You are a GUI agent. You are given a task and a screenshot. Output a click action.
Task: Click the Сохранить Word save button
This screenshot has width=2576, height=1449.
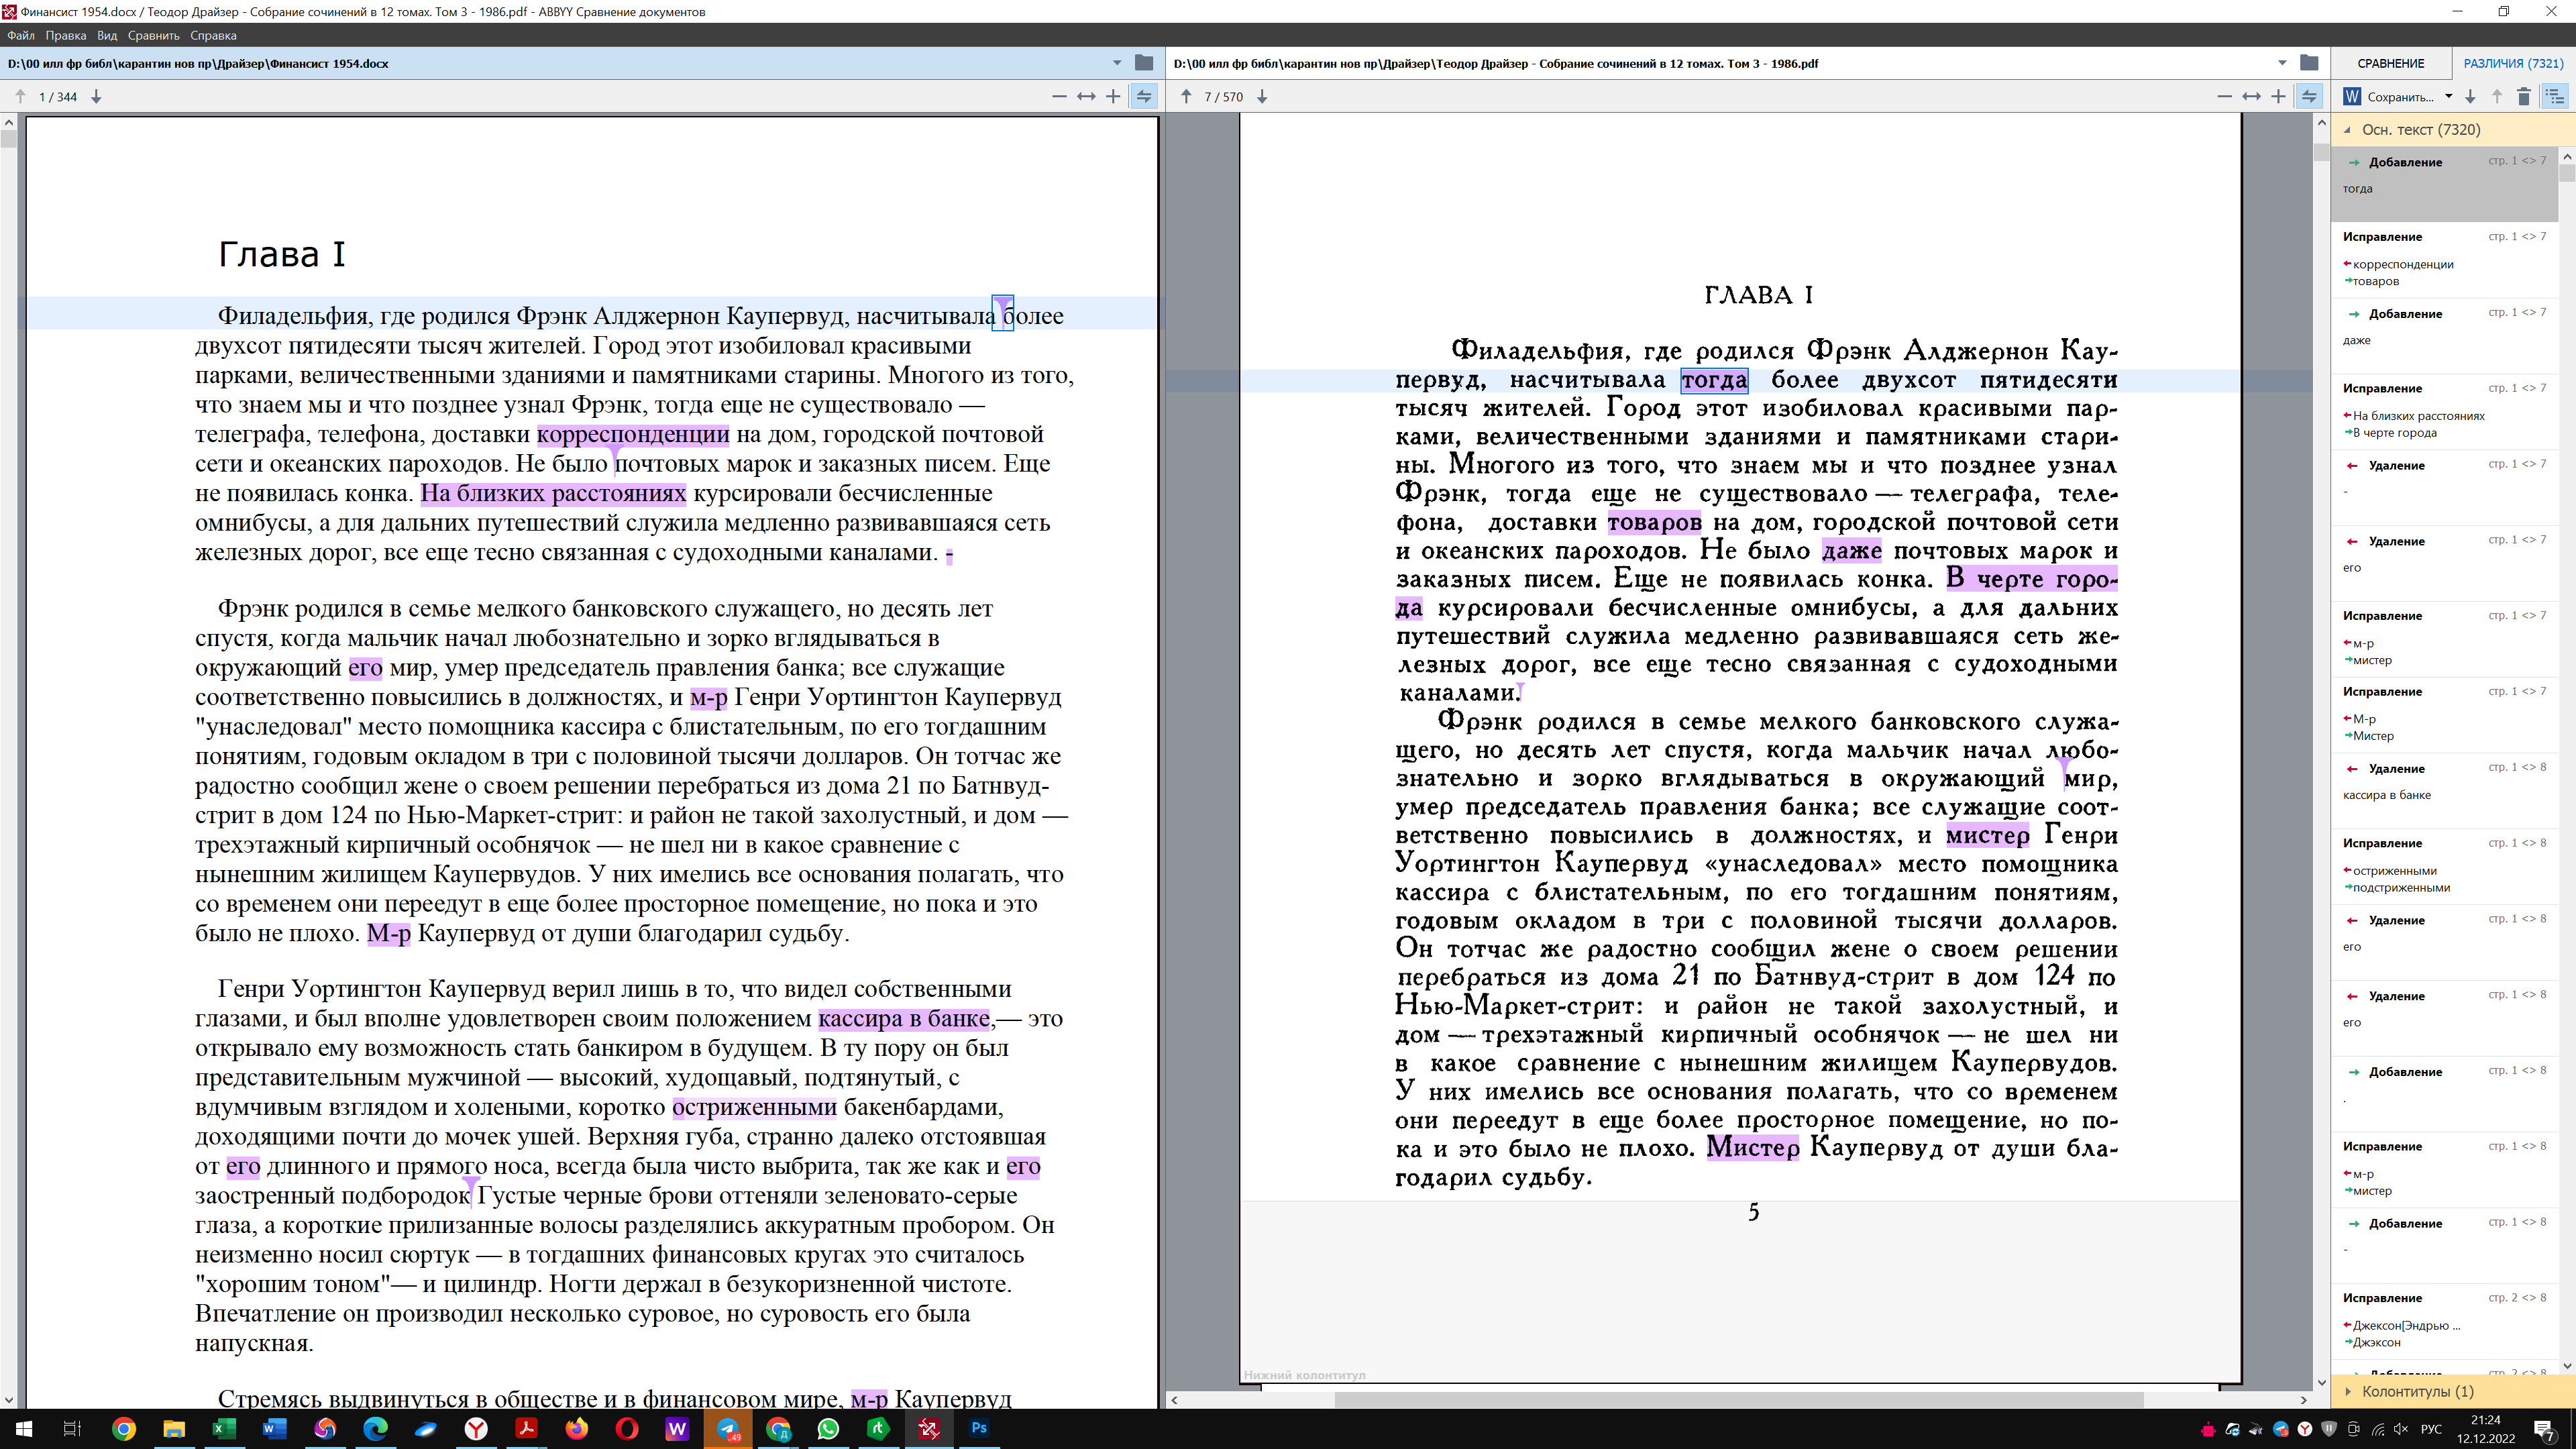(2389, 97)
